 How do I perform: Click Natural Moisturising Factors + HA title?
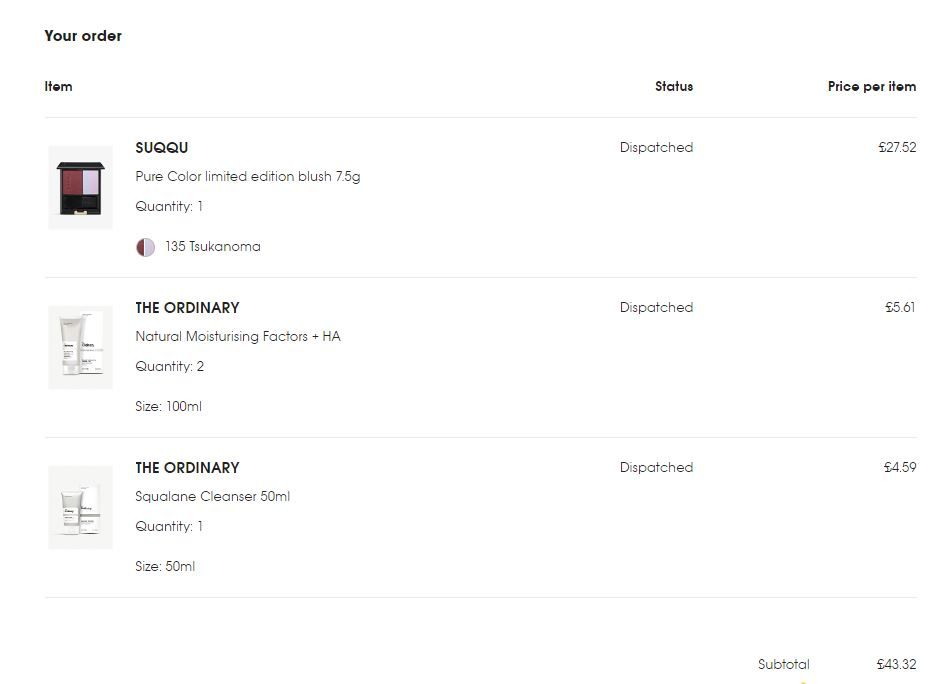238,337
